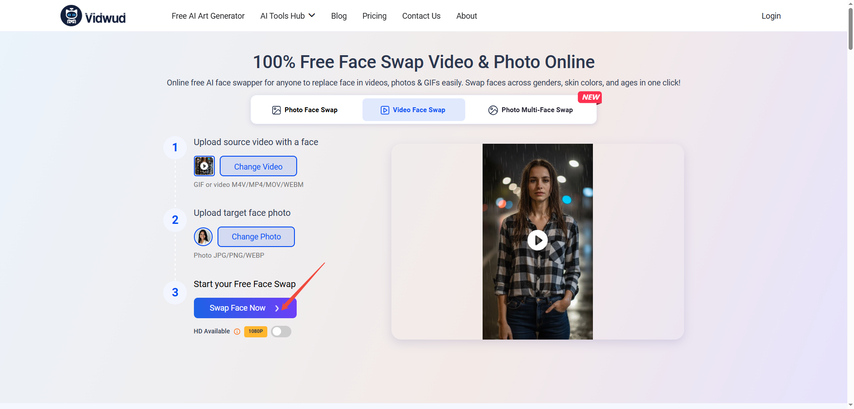Click the Photo Face Swap image icon
This screenshot has width=854, height=409.
[x=276, y=110]
